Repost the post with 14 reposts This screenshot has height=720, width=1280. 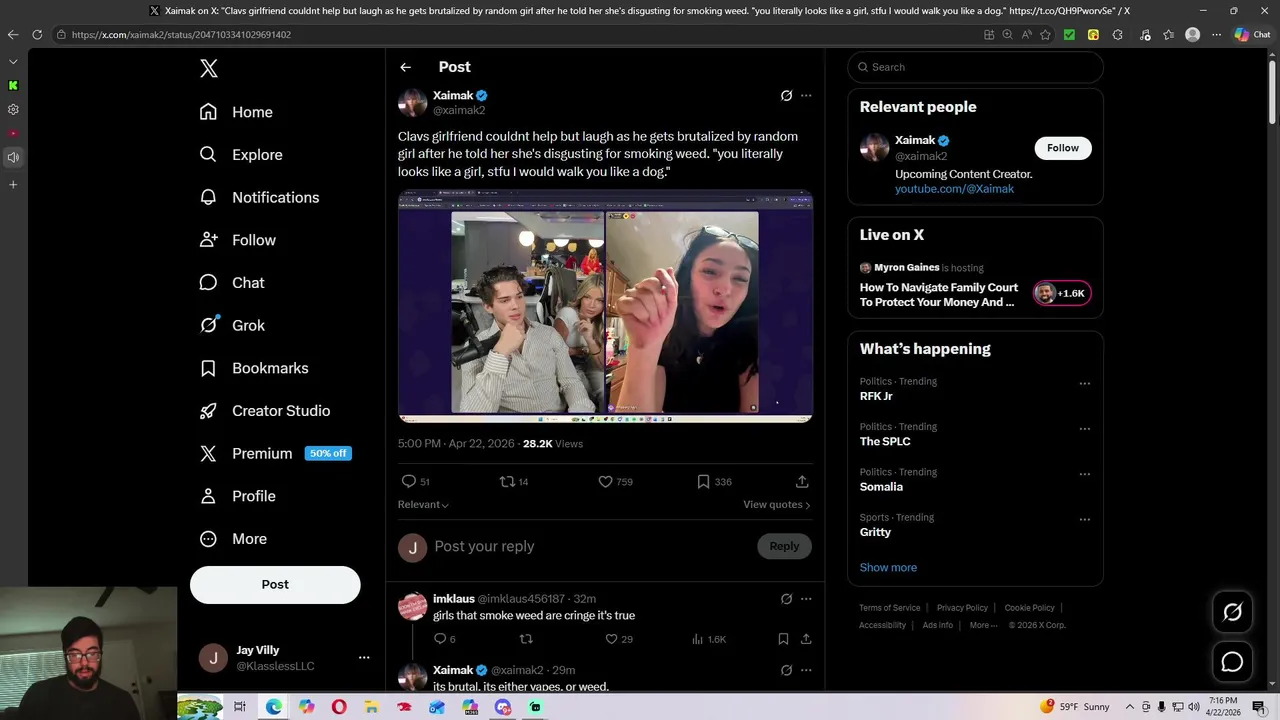507,482
